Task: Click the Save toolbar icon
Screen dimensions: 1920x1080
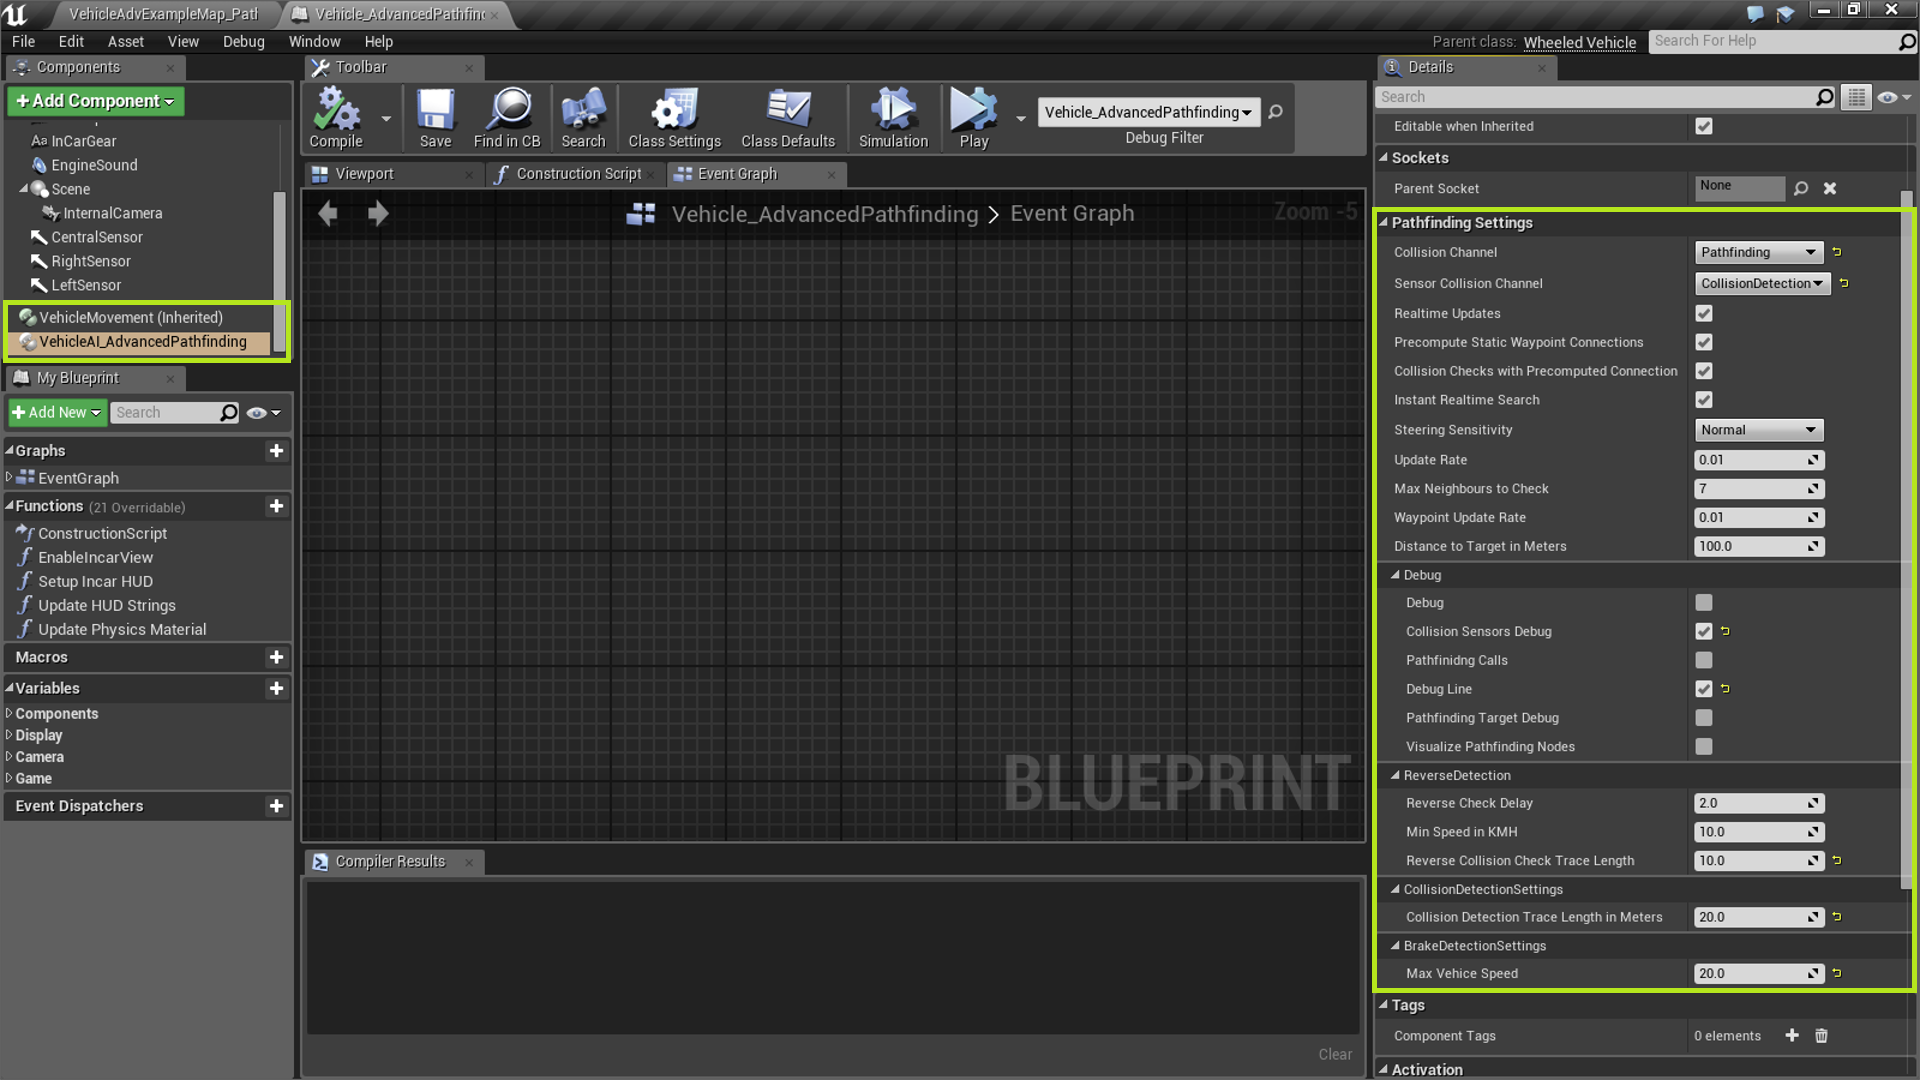Action: tap(434, 116)
